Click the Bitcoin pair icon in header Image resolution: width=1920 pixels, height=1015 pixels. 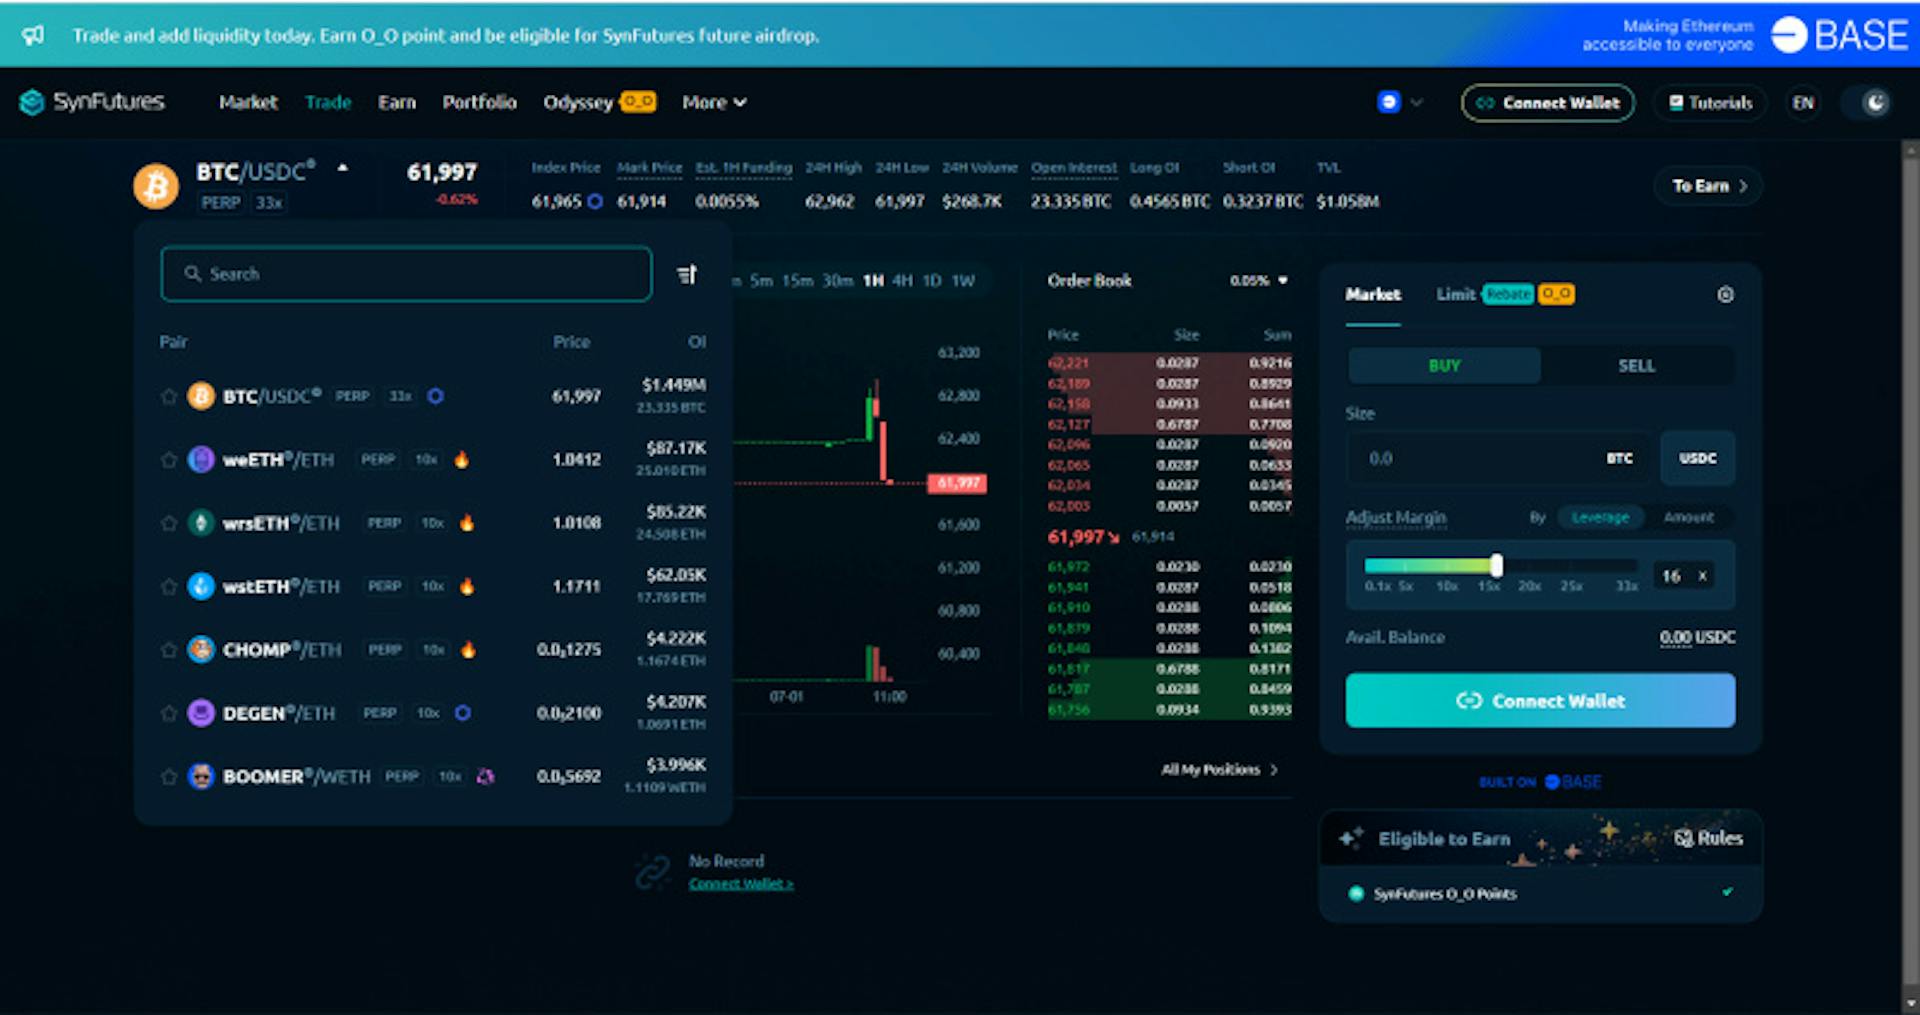[x=156, y=186]
